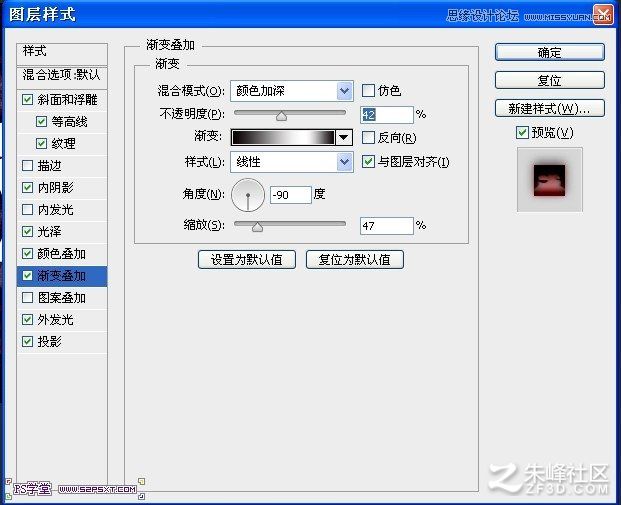Enable the 内发光 checkbox
This screenshot has width=621, height=505.
(27, 209)
